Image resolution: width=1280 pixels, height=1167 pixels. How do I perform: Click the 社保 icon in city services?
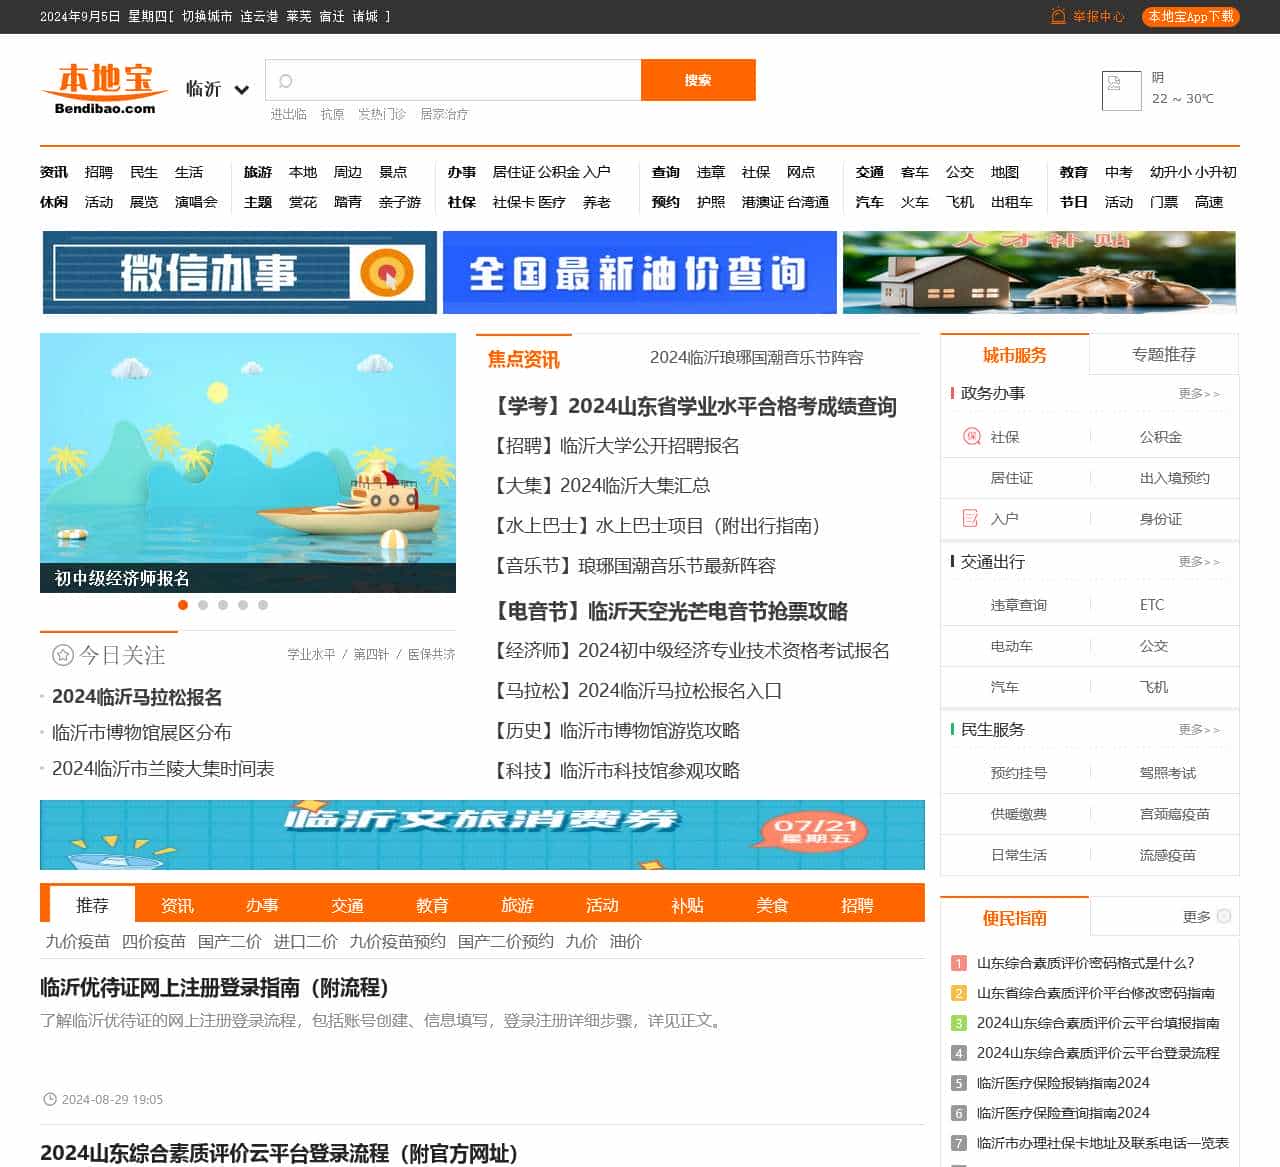tap(971, 436)
